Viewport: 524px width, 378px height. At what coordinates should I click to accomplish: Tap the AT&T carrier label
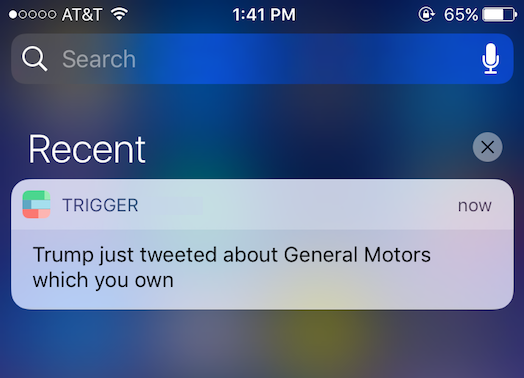click(82, 15)
